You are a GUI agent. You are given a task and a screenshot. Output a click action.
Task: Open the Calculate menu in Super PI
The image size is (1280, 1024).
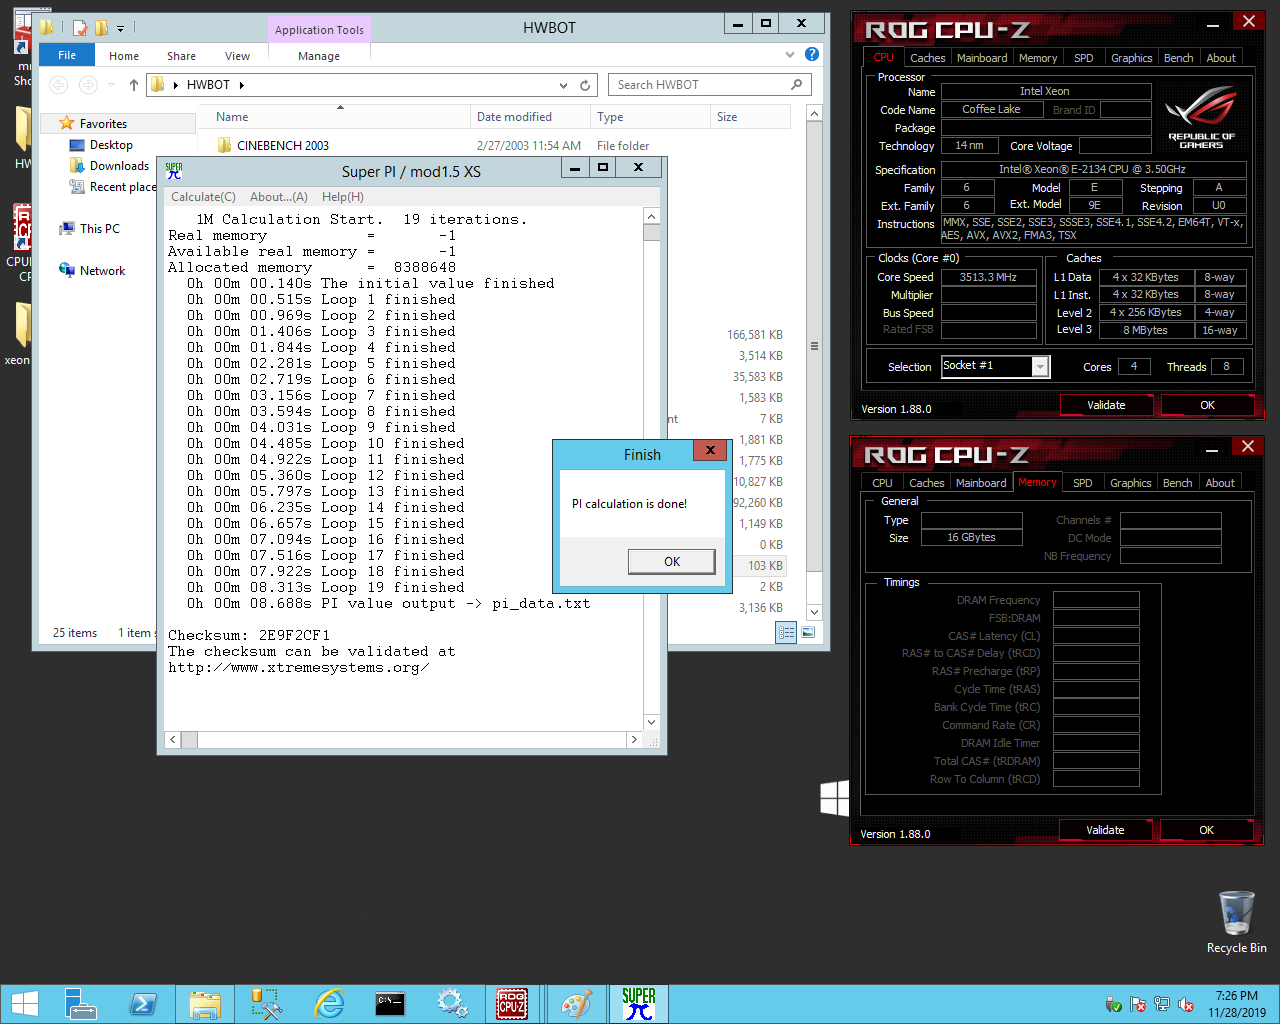(x=203, y=197)
